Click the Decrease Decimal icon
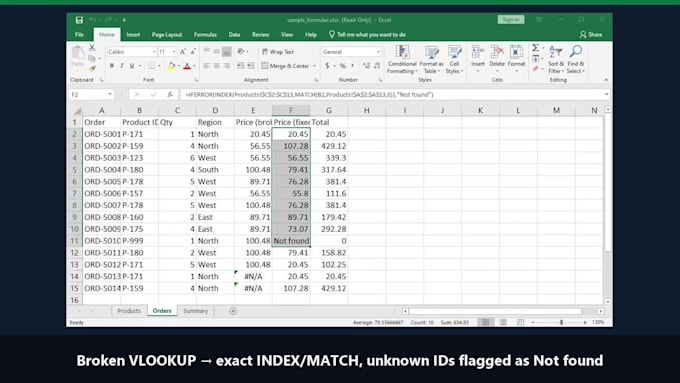Image resolution: width=680 pixels, height=383 pixels. (377, 66)
